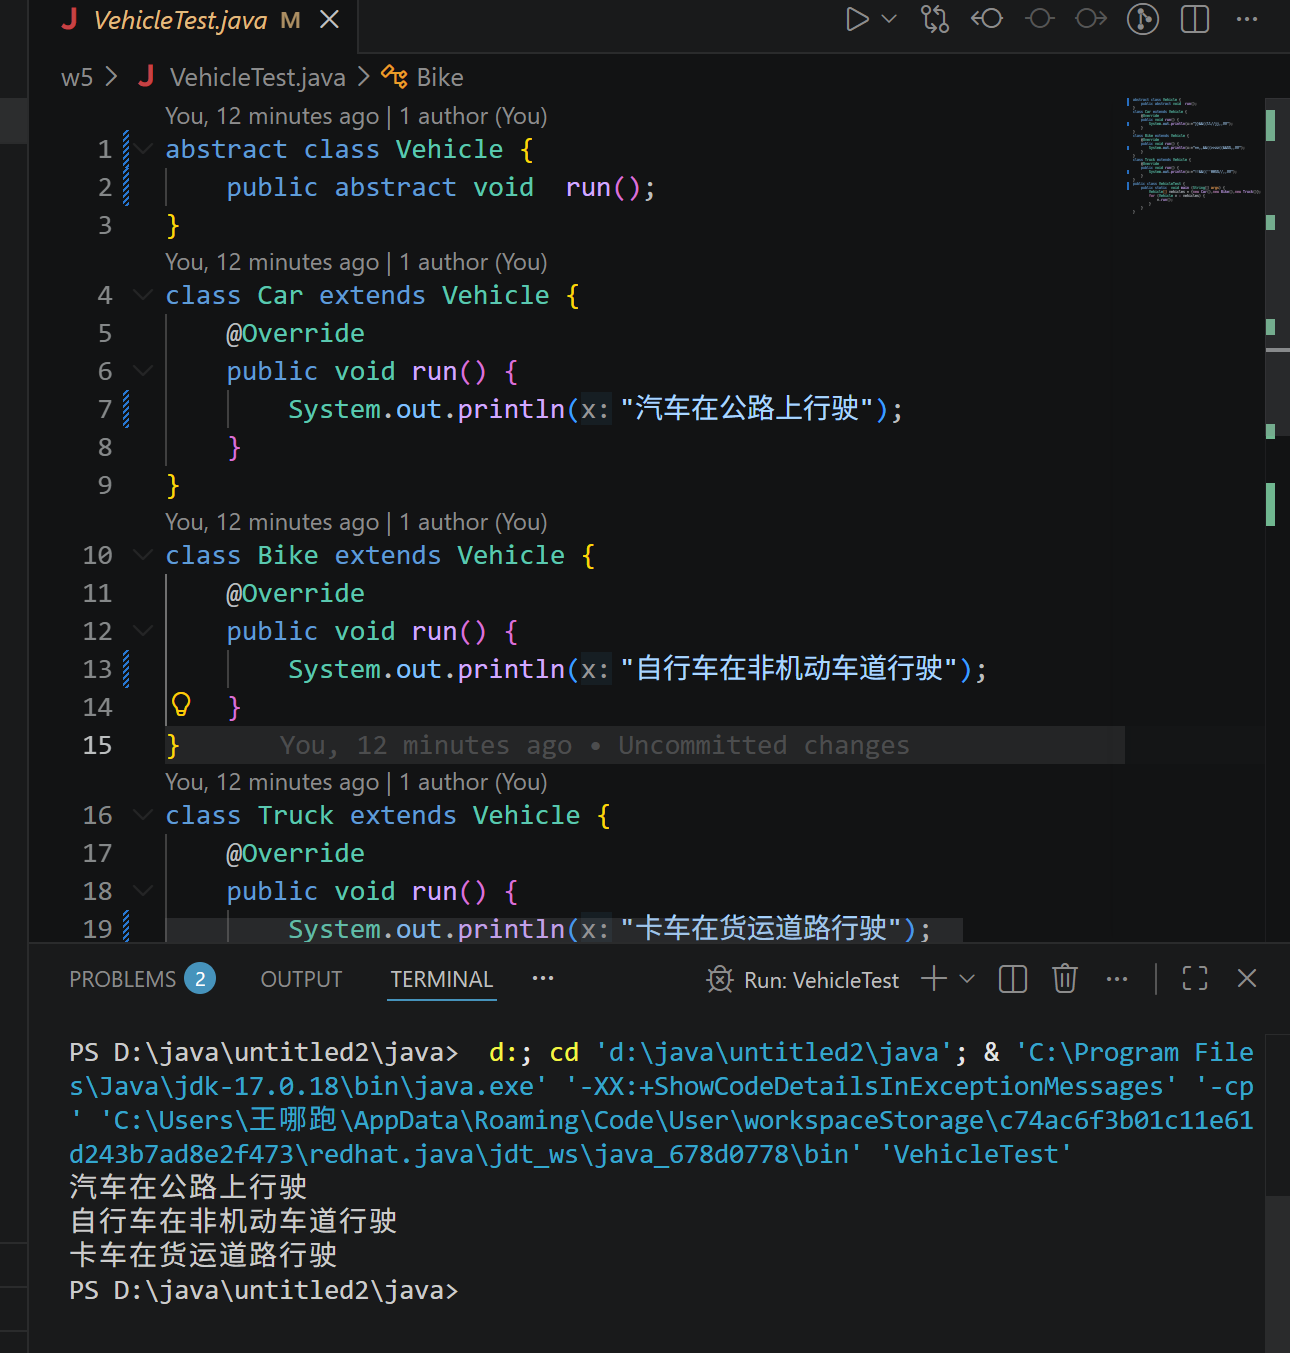1290x1353 pixels.
Task: Open editor more actions menu
Action: [x=1247, y=19]
